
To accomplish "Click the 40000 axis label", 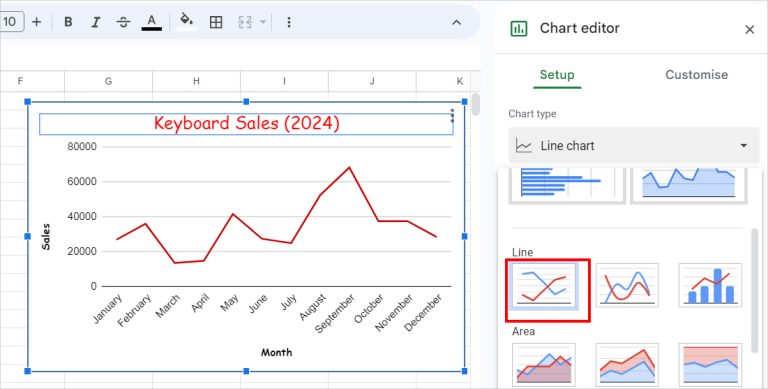I will (82, 217).
